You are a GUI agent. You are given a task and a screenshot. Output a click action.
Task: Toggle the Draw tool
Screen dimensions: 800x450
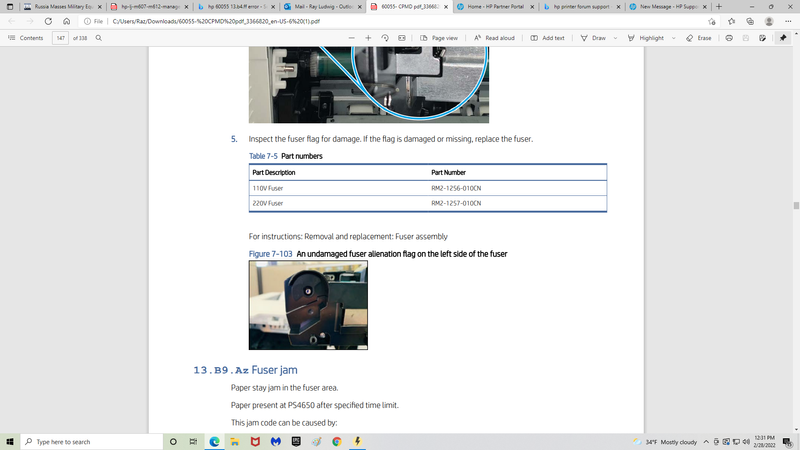click(x=593, y=38)
